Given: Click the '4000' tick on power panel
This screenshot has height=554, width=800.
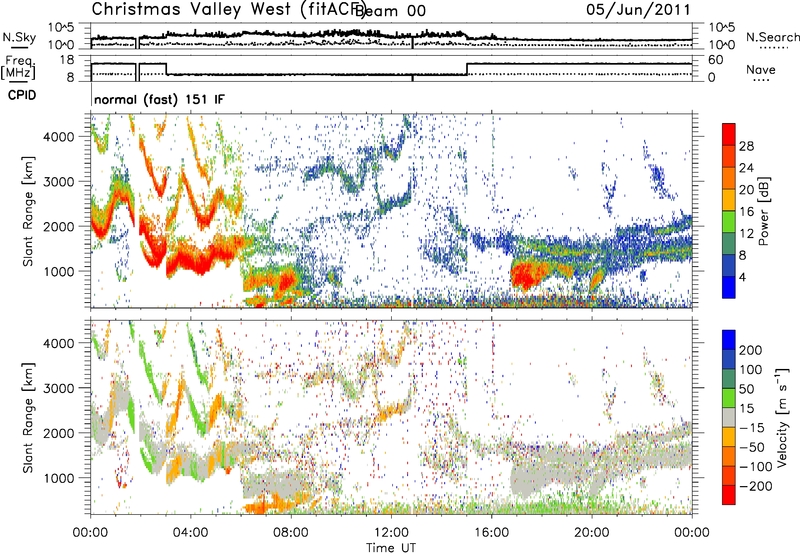Looking at the screenshot, I should pyautogui.click(x=58, y=137).
